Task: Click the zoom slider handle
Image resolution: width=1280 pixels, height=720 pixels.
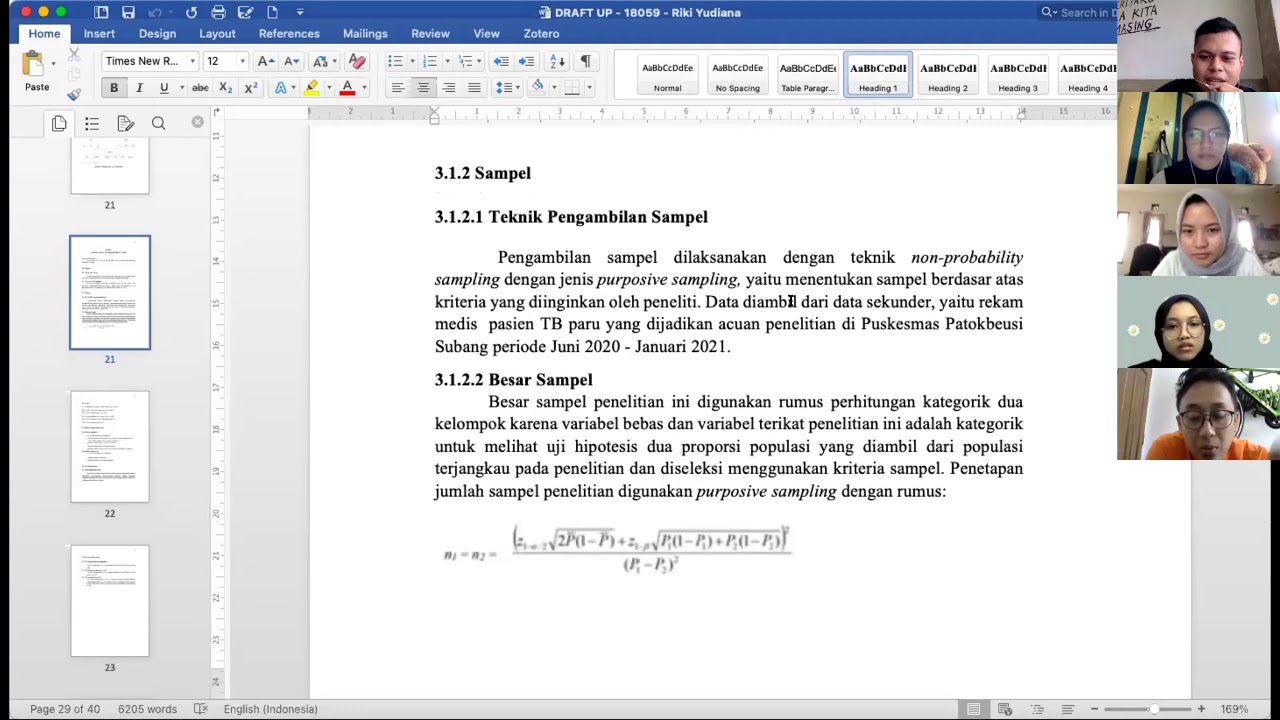Action: tap(1154, 709)
